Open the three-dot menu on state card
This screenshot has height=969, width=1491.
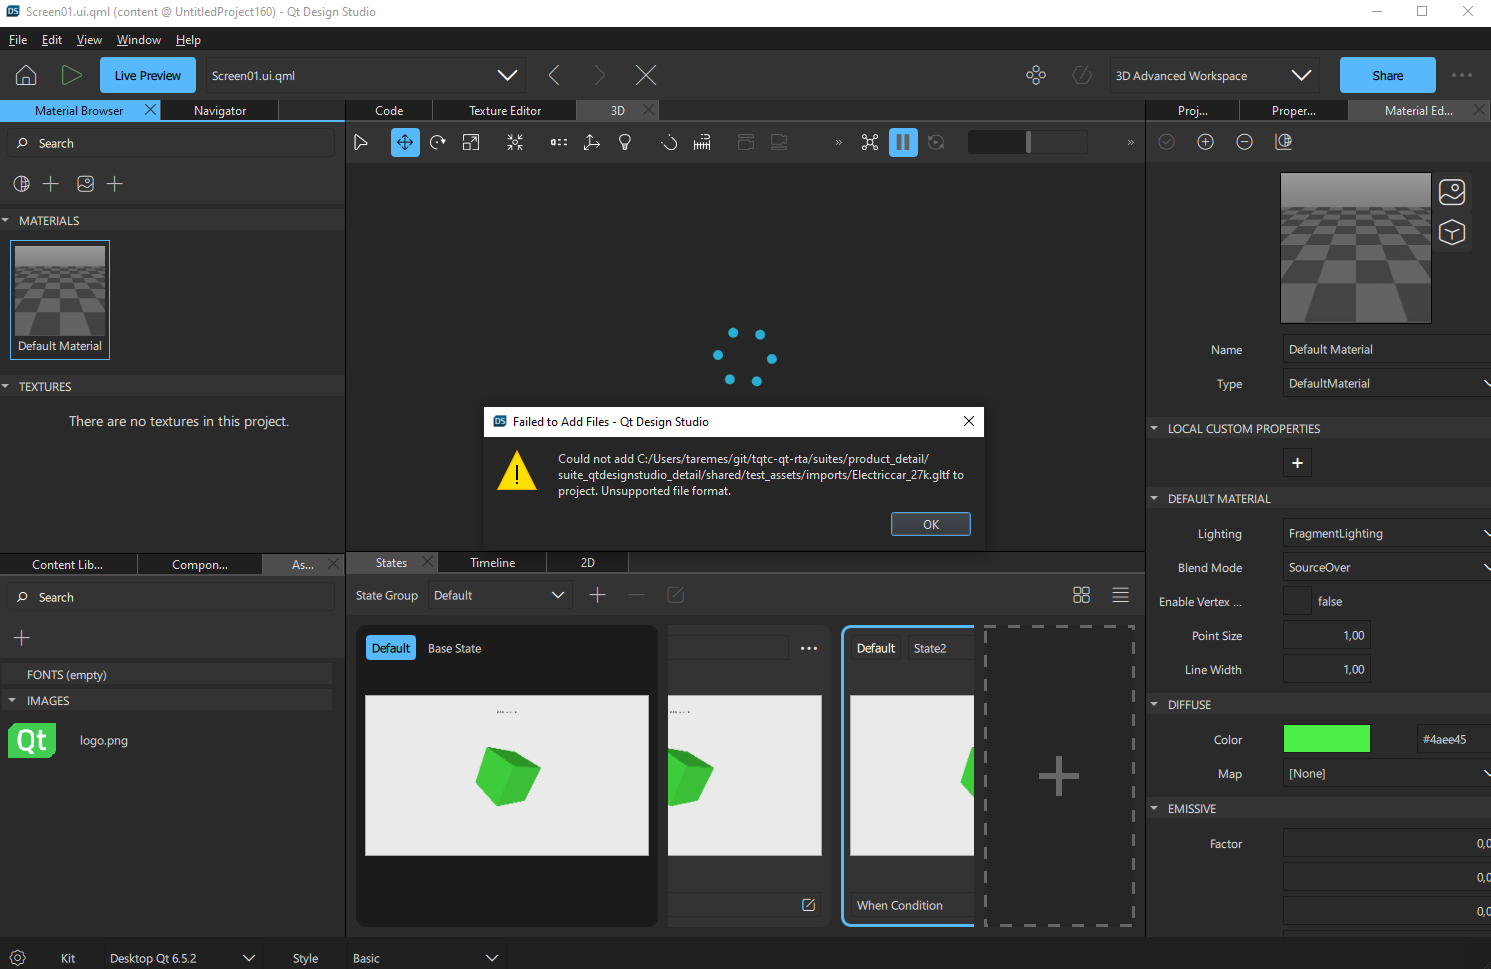809,649
